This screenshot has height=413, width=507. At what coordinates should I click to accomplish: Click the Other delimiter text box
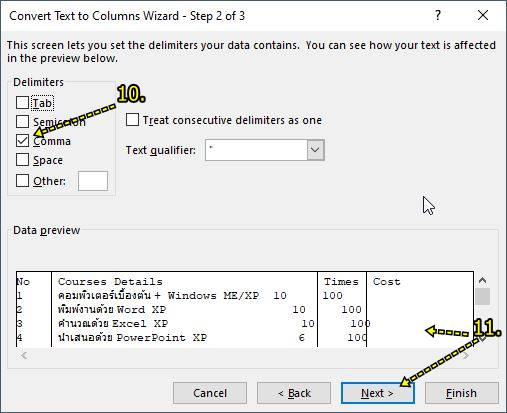93,181
